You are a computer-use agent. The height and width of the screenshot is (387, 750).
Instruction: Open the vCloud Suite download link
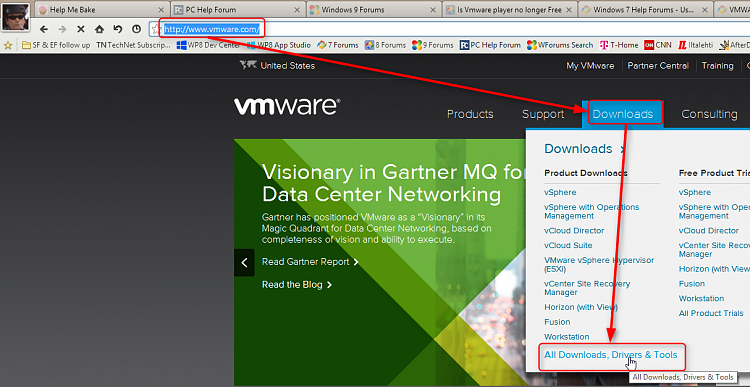click(568, 245)
